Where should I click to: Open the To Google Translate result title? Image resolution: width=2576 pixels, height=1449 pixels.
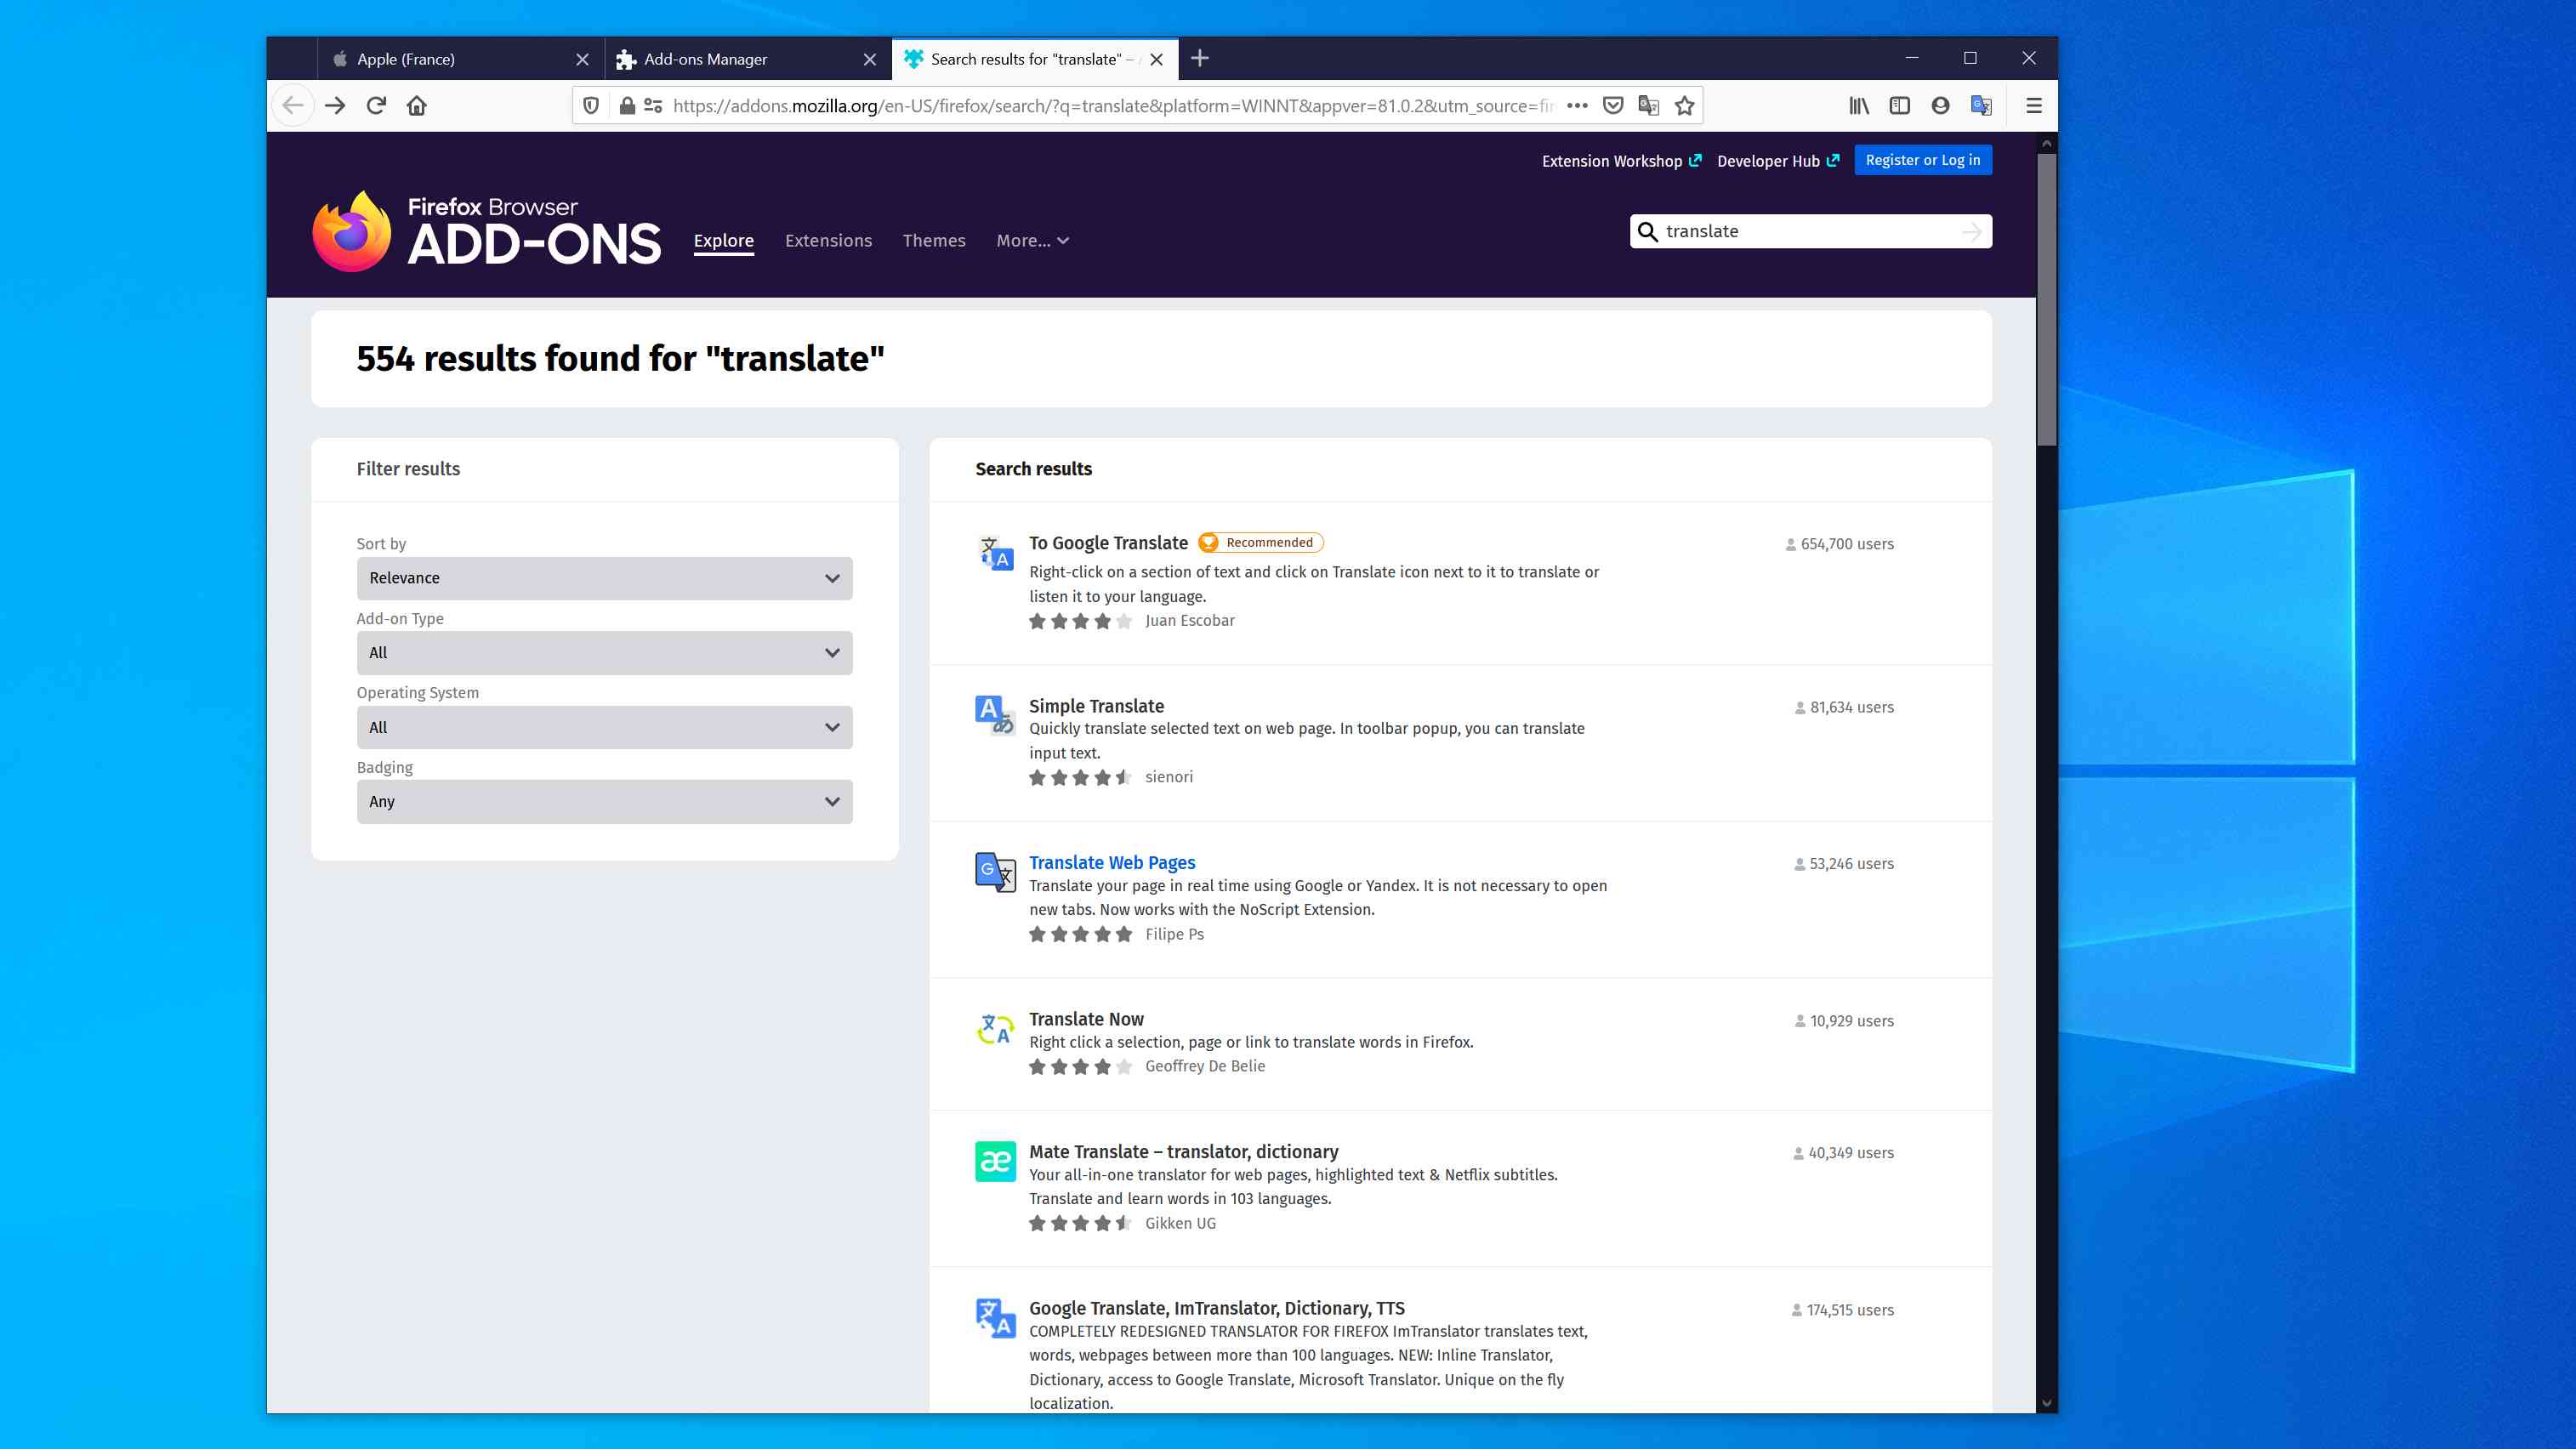1108,543
